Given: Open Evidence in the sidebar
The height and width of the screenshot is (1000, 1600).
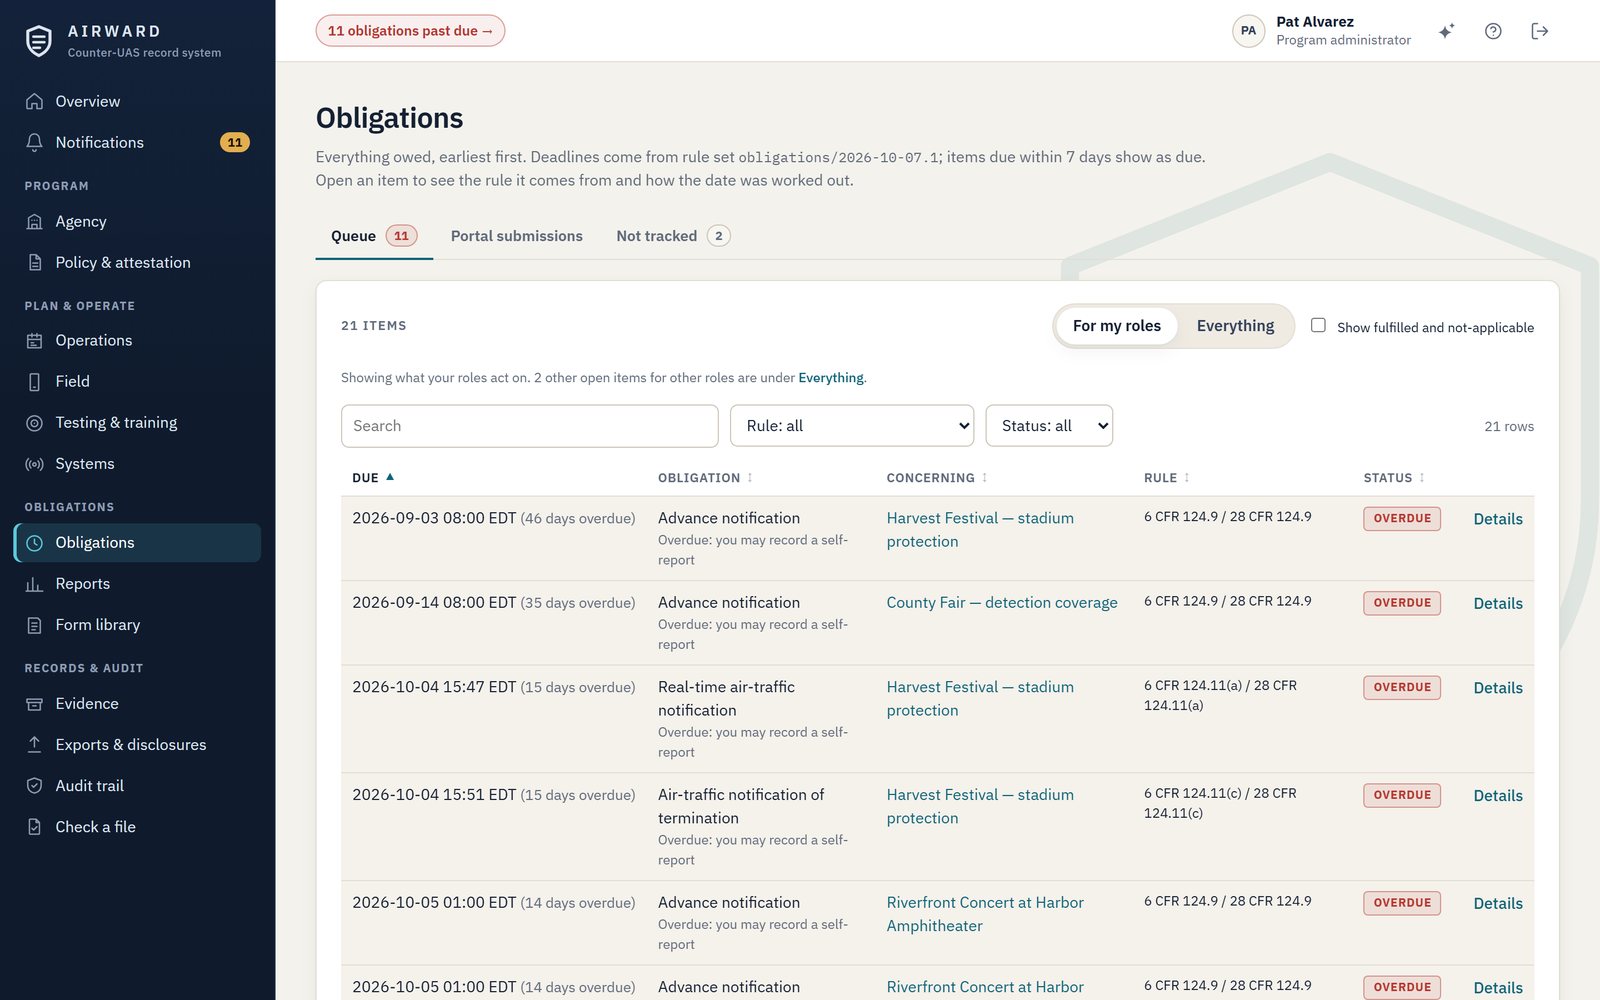Looking at the screenshot, I should click(x=137, y=703).
